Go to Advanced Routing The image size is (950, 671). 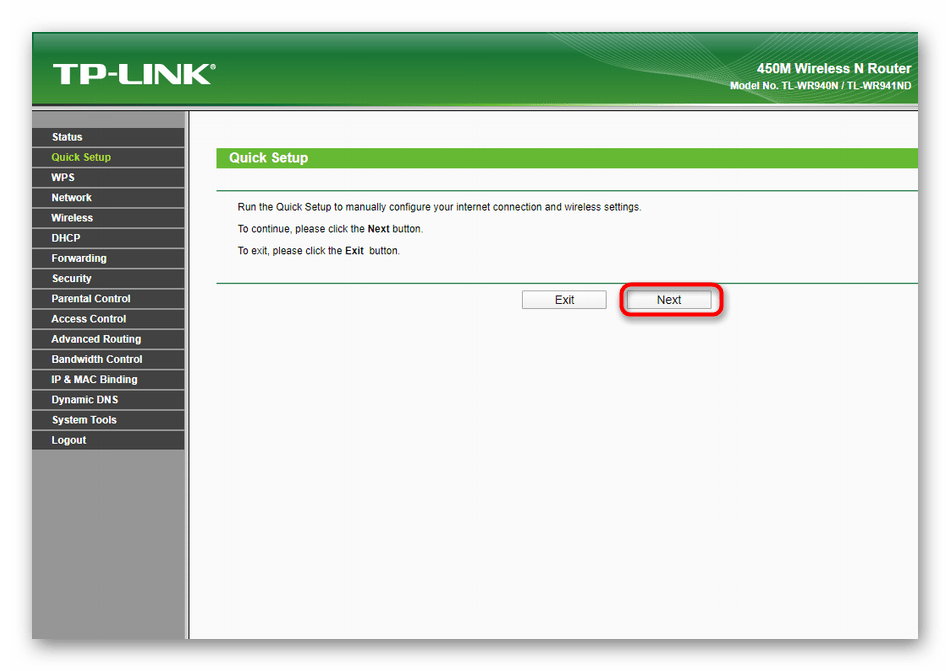click(x=108, y=339)
